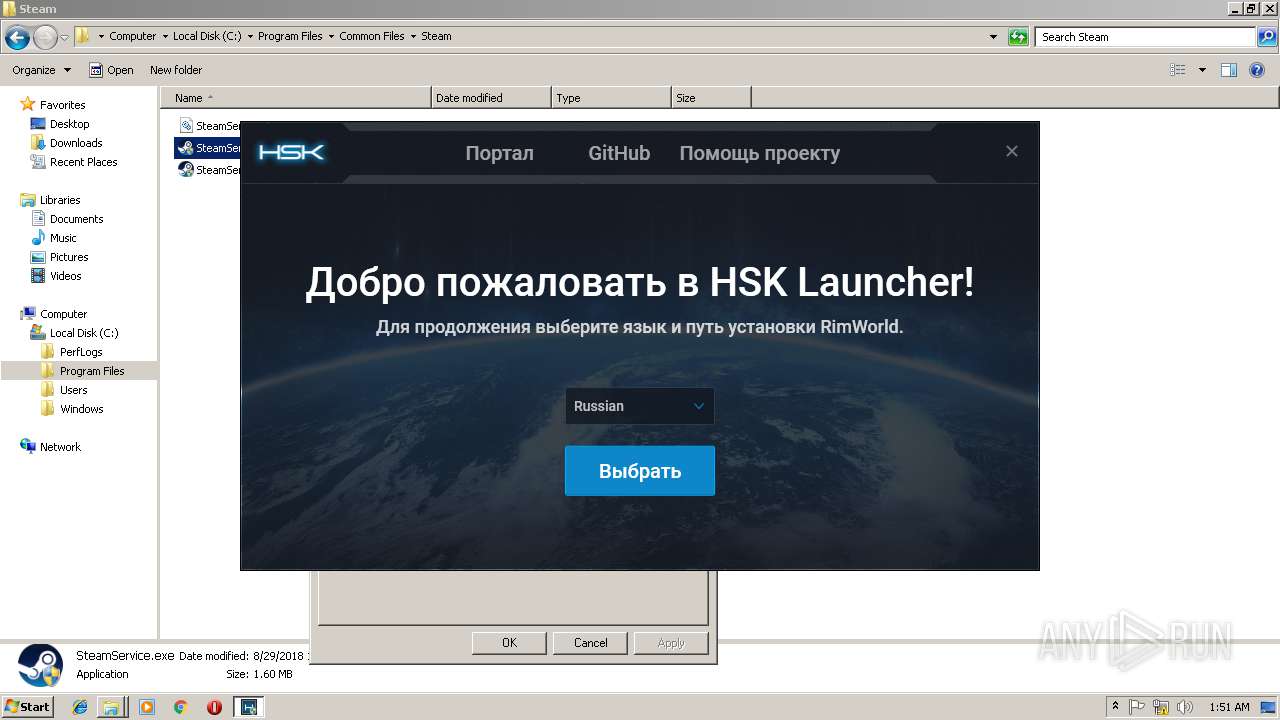Open address bar history dropdown
Viewport: 1280px width, 720px height.
point(993,37)
